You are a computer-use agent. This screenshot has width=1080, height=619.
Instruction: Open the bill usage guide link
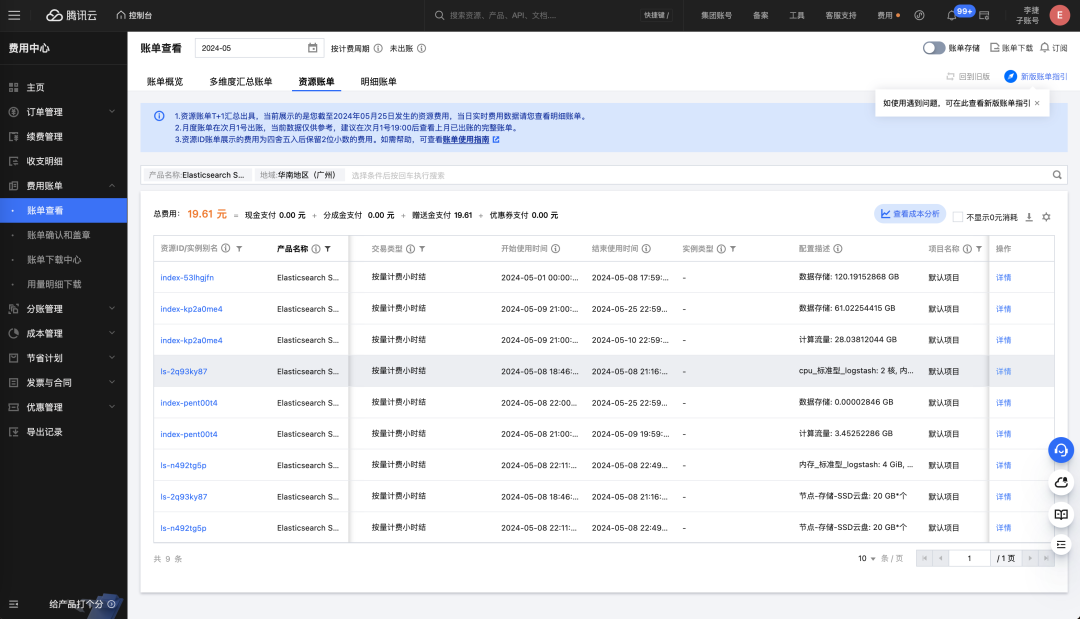click(466, 139)
